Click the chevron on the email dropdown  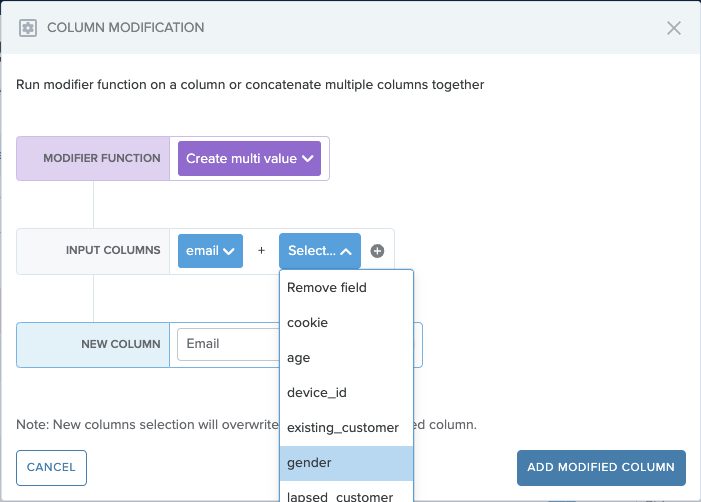pos(228,252)
